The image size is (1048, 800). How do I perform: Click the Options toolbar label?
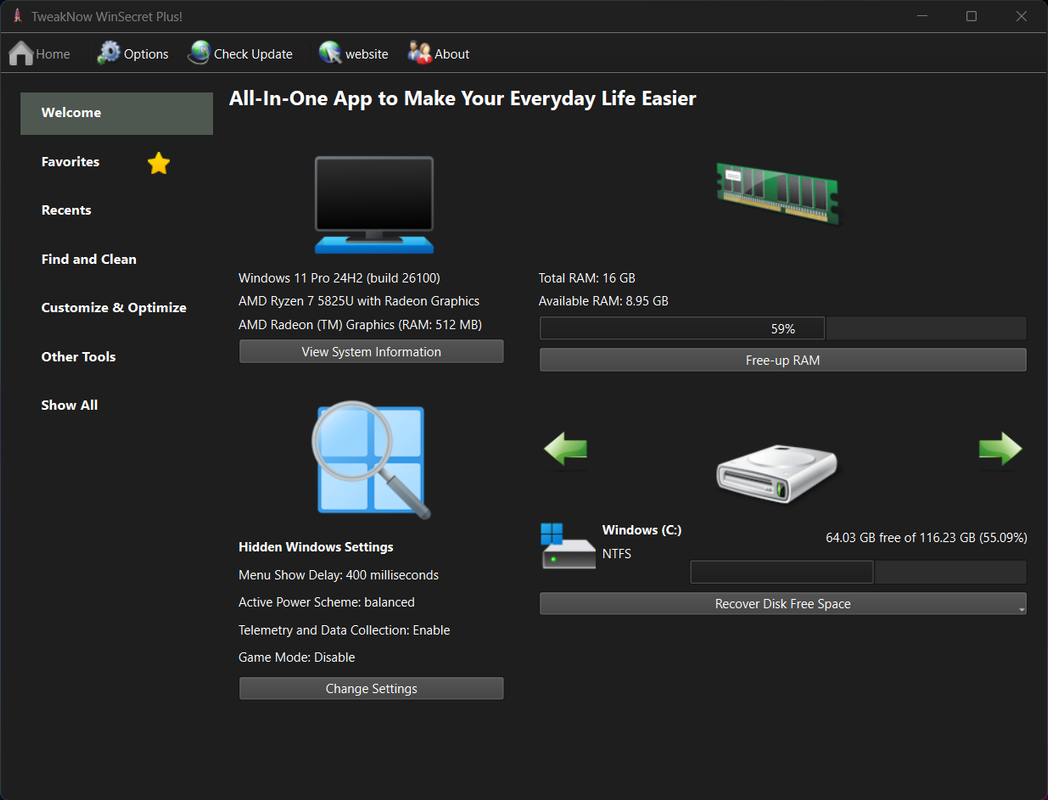[x=146, y=54]
